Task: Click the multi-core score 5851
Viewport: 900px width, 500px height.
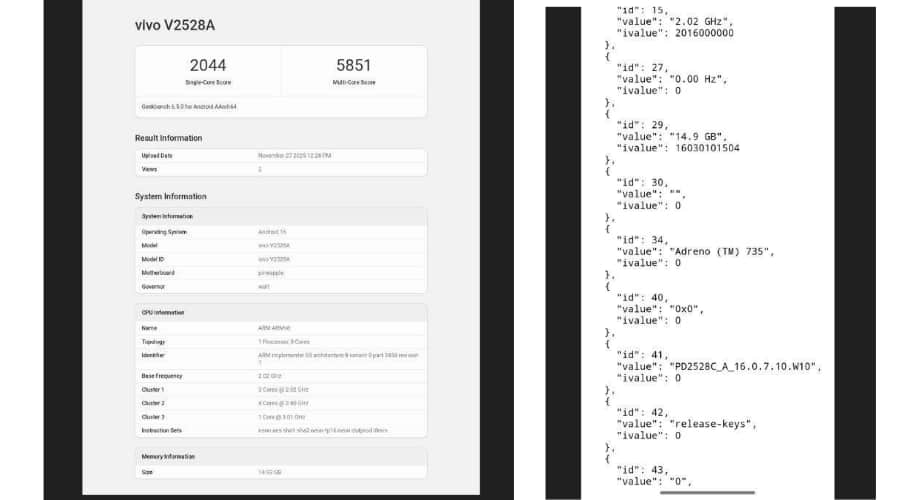Action: (353, 65)
